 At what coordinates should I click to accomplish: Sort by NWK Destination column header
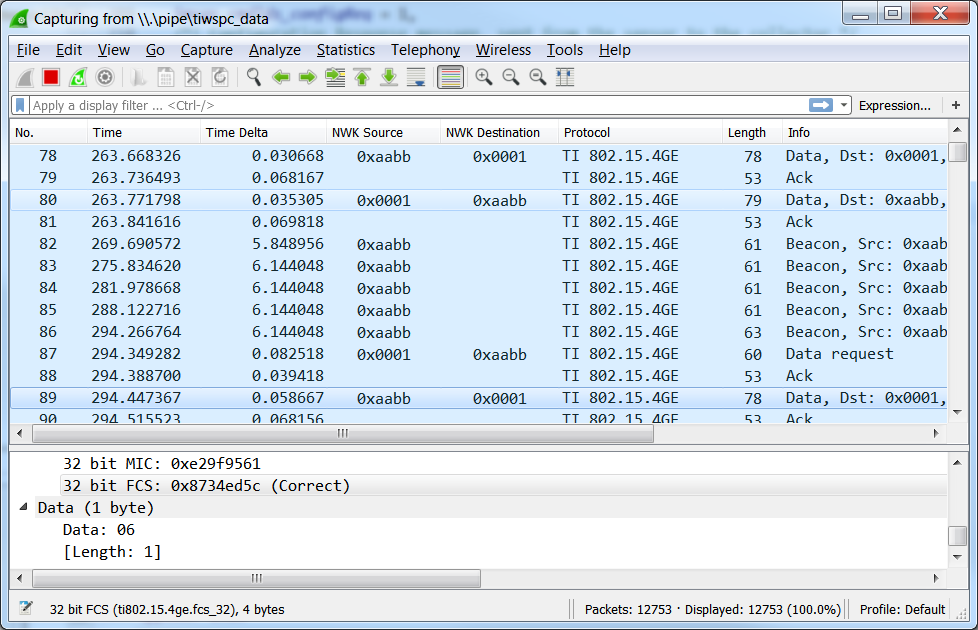tap(499, 133)
